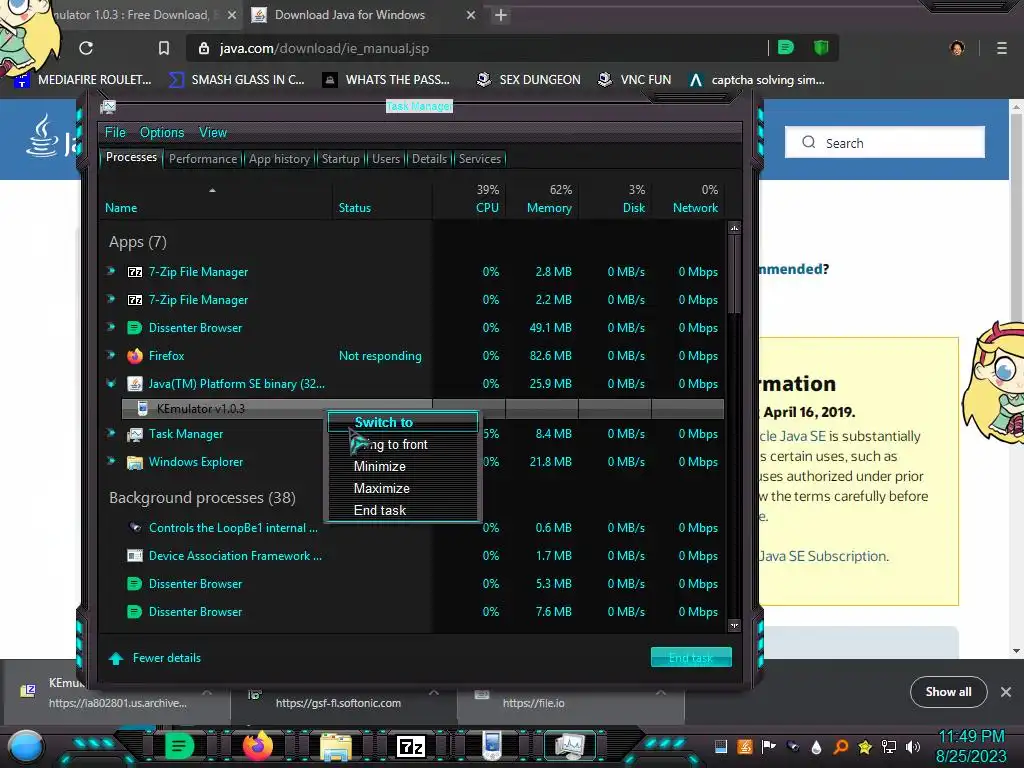Click the Task Manager list scrollbar thumb
1024x768 pixels.
734,274
